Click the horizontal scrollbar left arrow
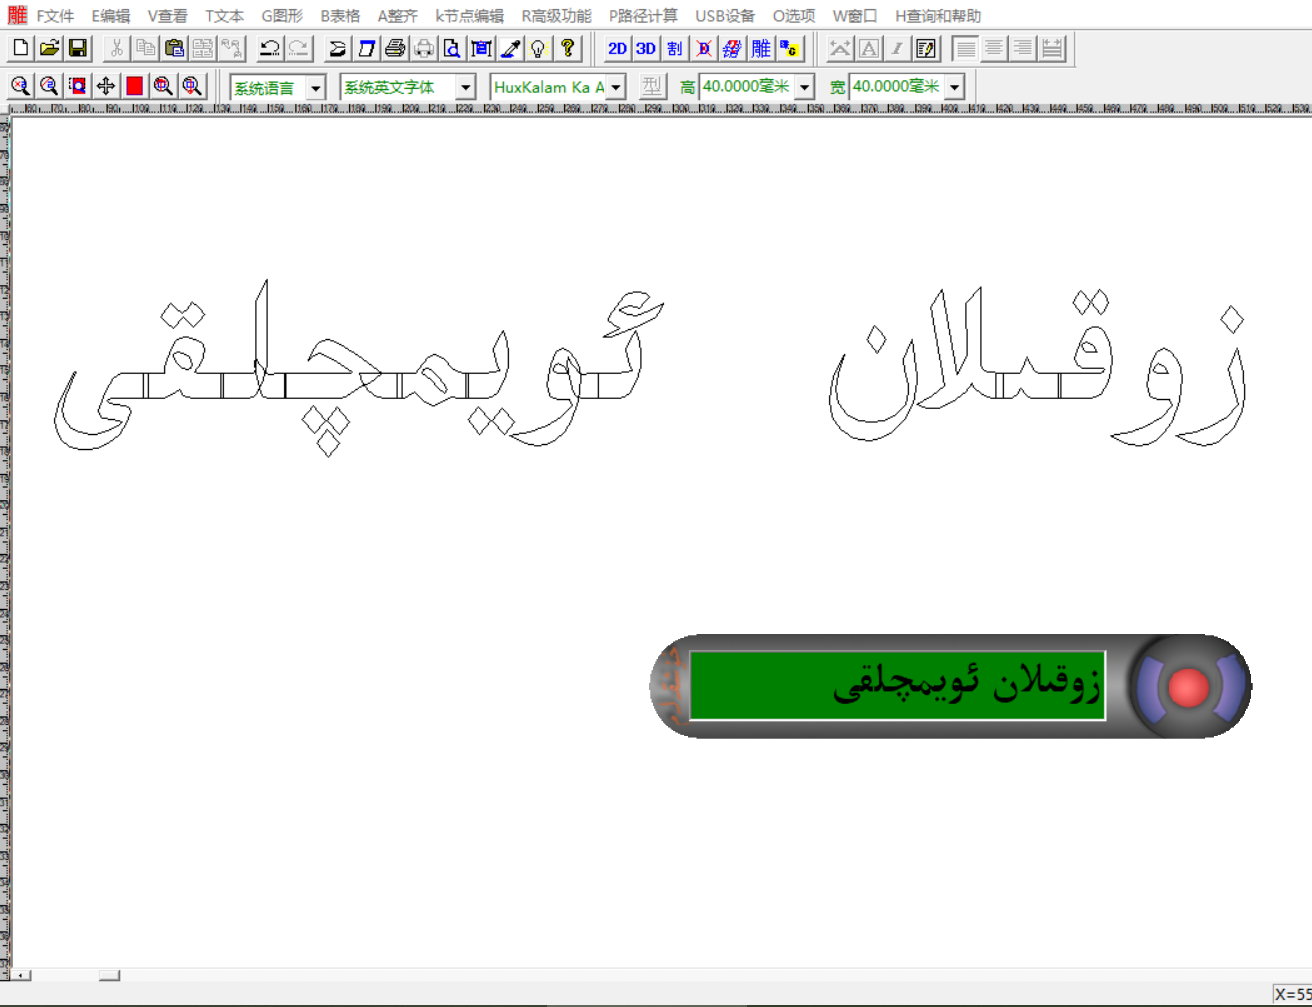The image size is (1312, 1007). coord(21,975)
